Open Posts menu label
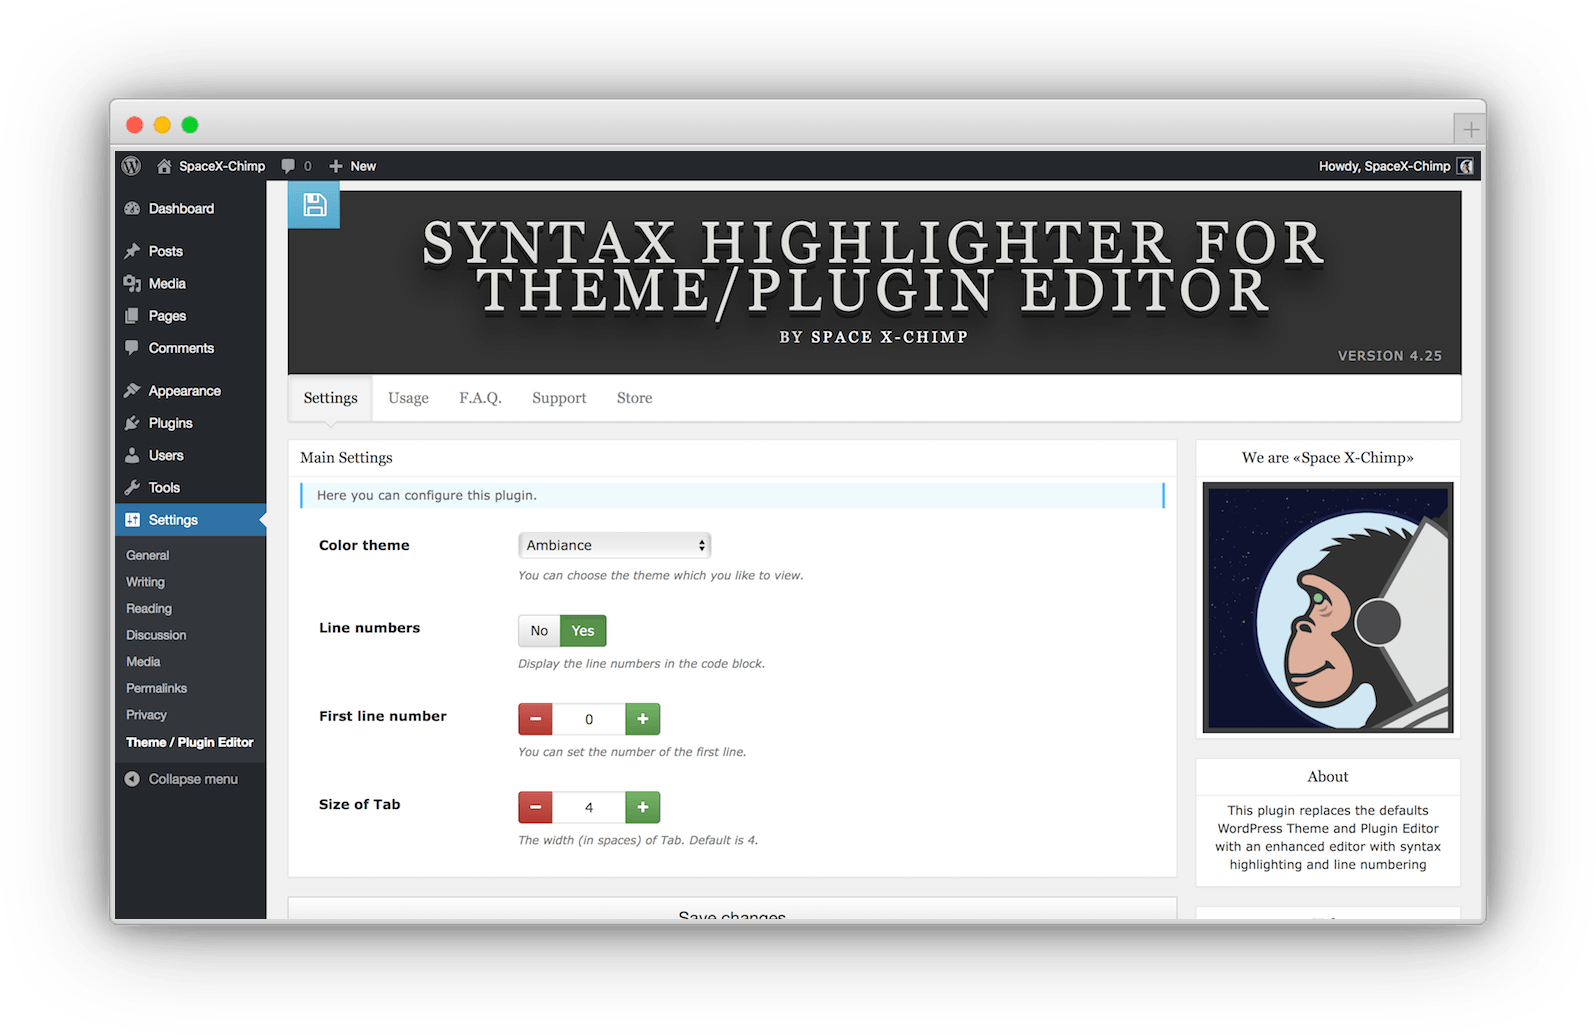The width and height of the screenshot is (1596, 1035). click(166, 251)
